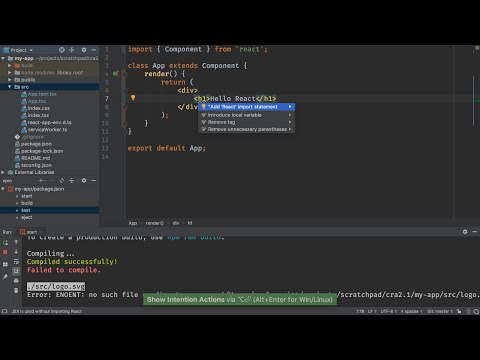
Task: Switch to the start run tab
Action: pos(31,232)
